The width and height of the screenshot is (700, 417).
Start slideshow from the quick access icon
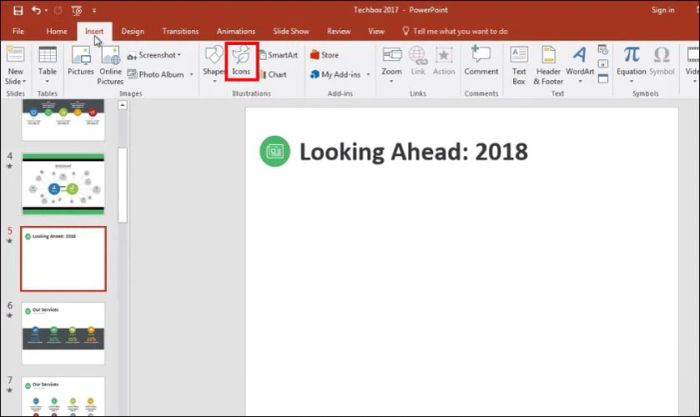(77, 10)
